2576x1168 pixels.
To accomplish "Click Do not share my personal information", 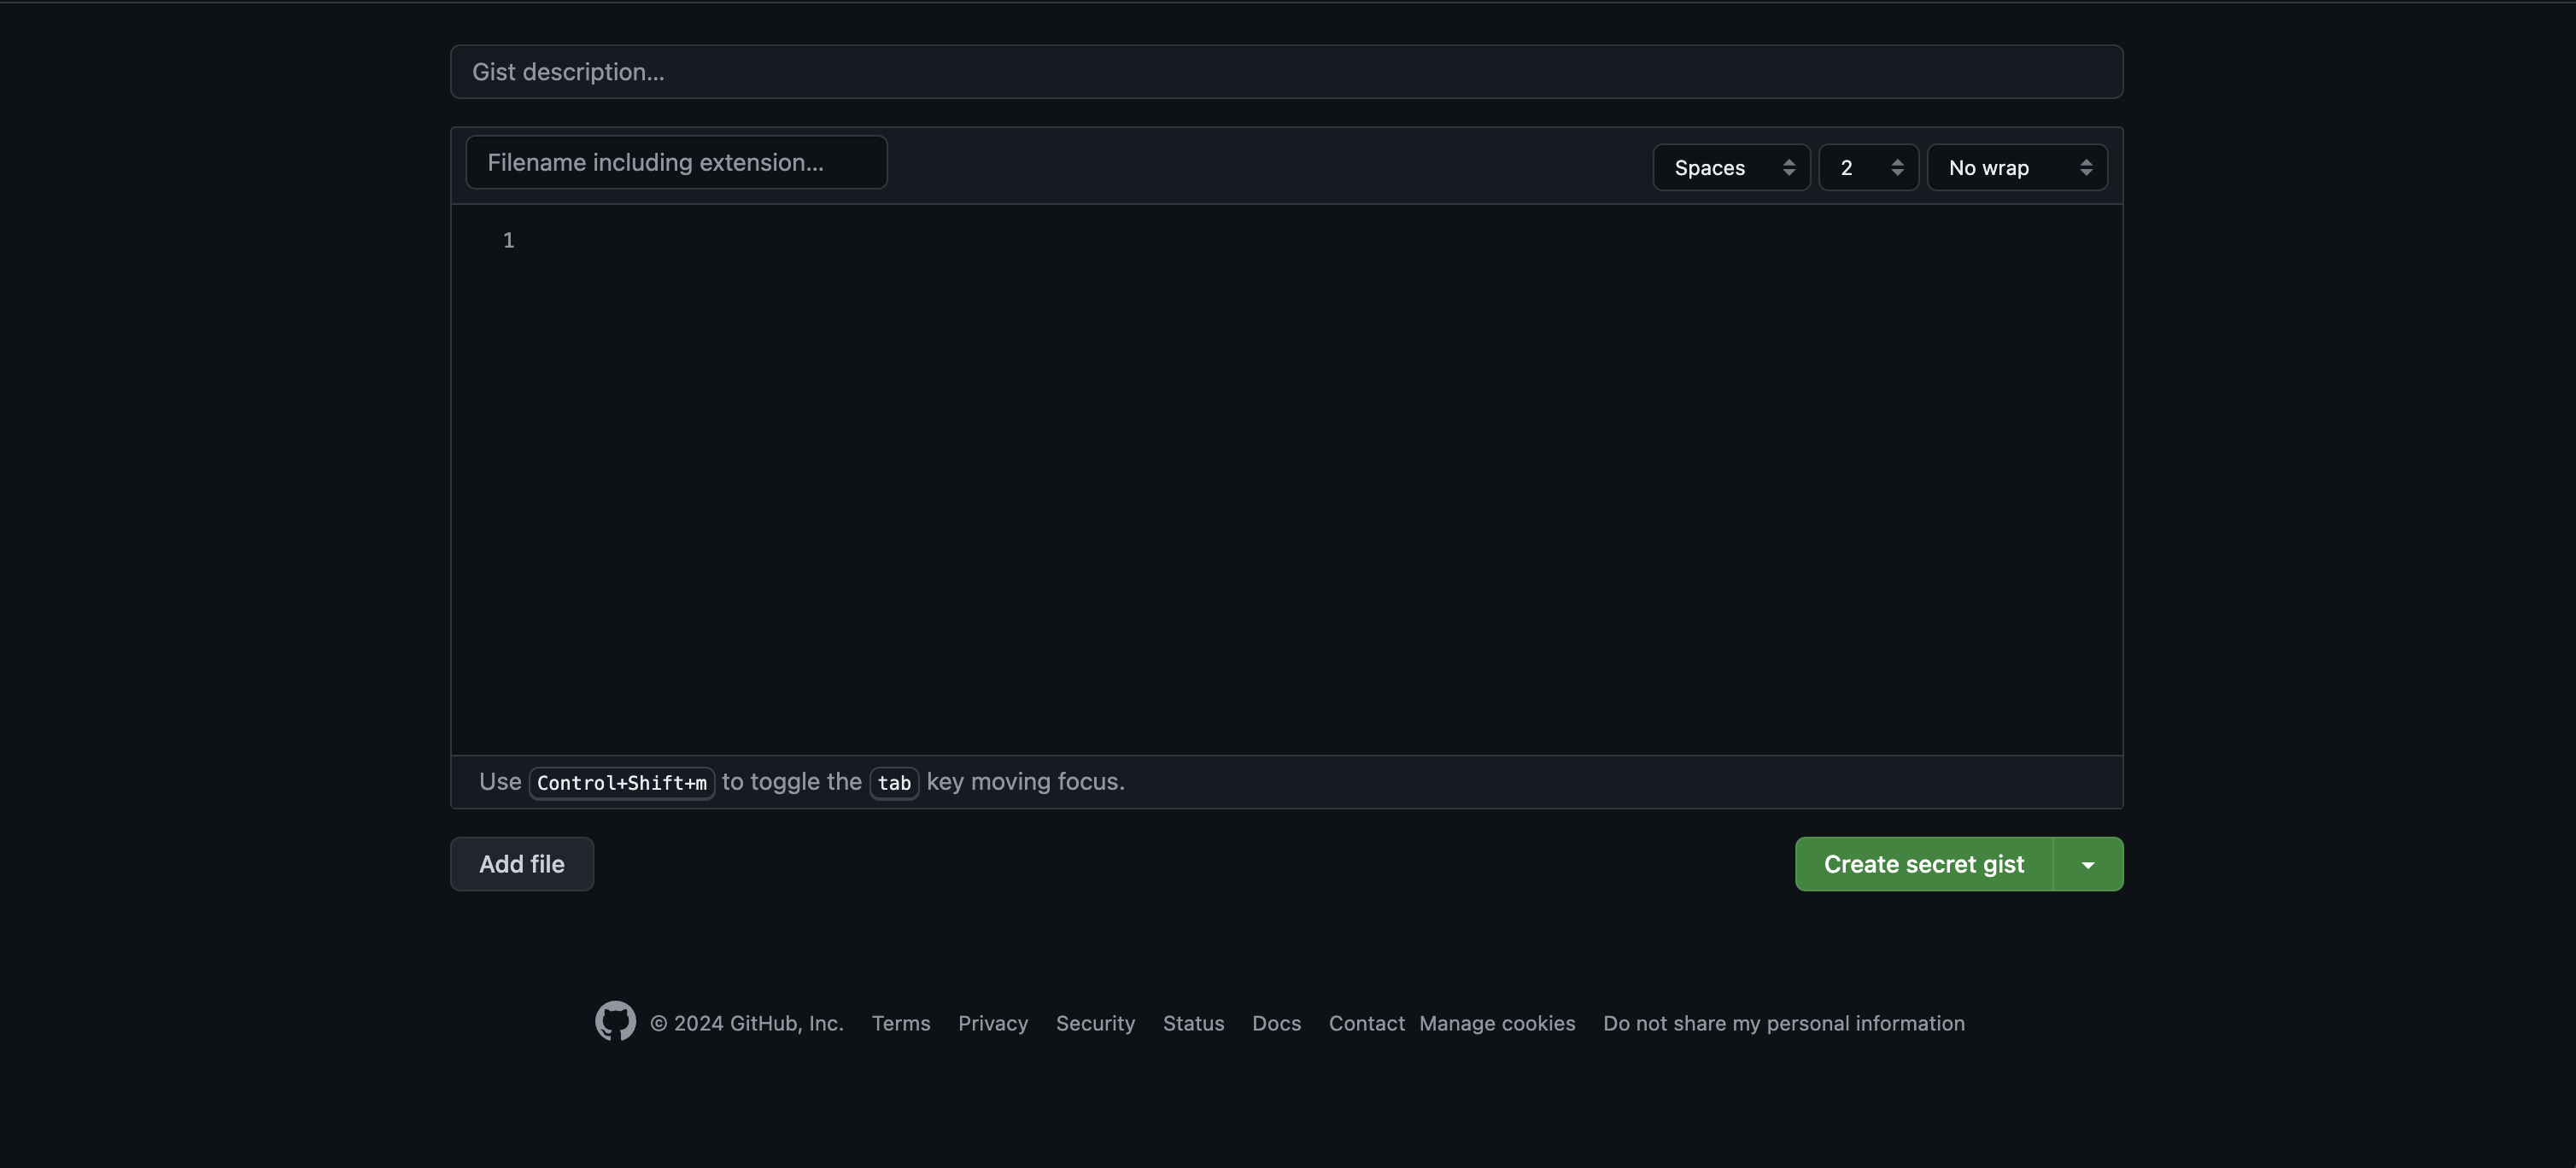I will (x=1785, y=1023).
